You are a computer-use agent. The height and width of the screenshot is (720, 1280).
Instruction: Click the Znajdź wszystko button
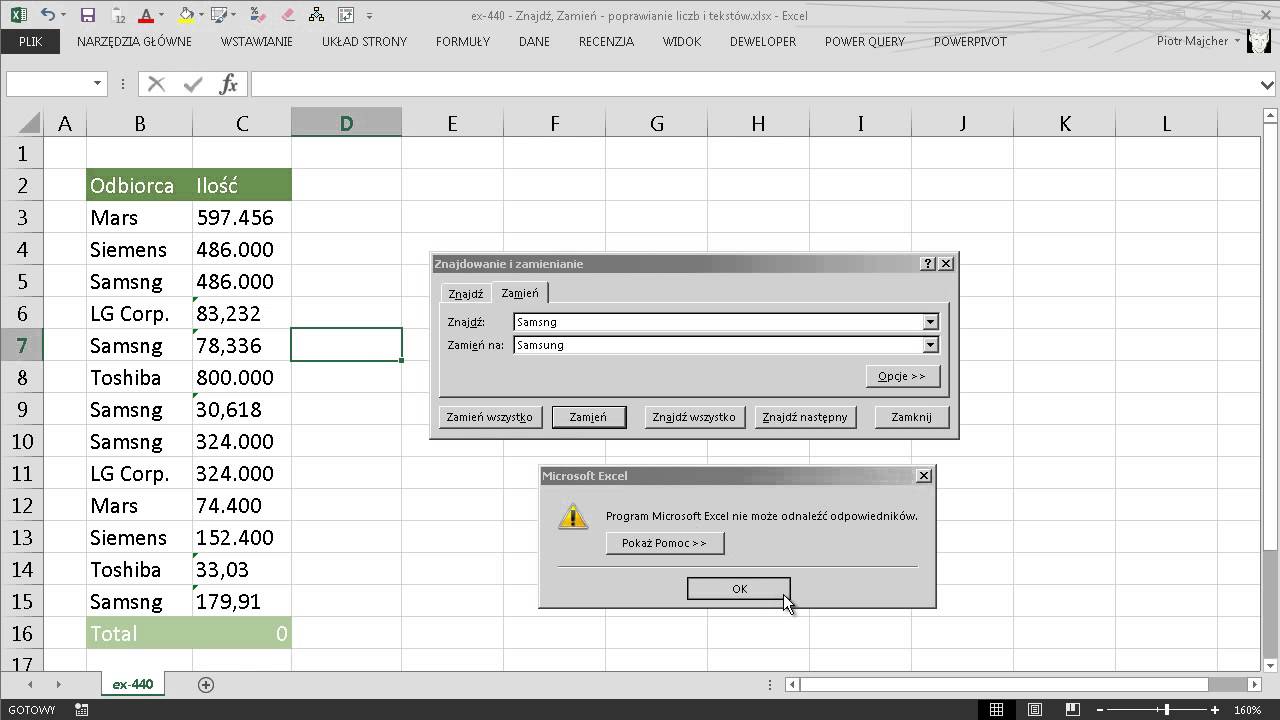(x=693, y=417)
